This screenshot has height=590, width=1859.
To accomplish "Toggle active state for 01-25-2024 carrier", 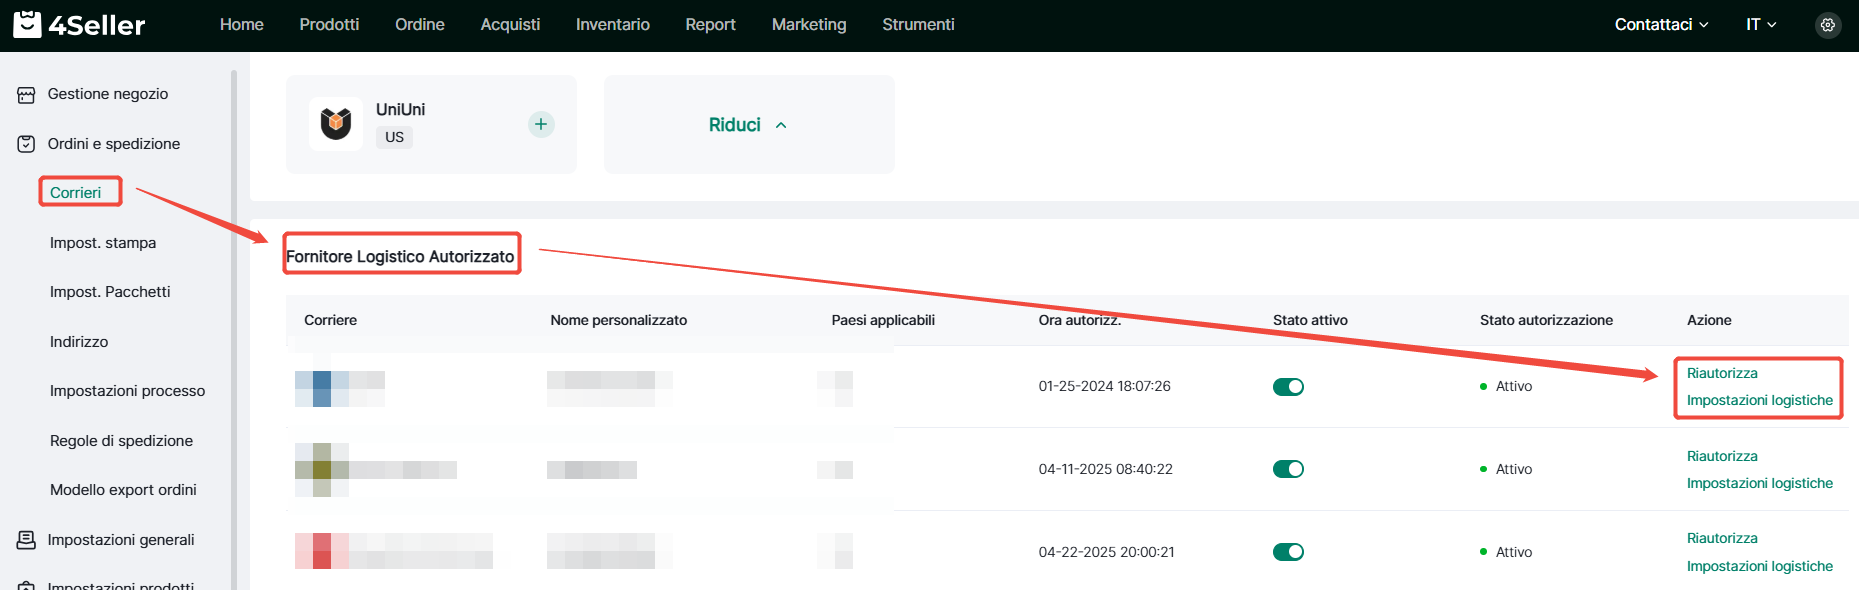I will (x=1288, y=387).
